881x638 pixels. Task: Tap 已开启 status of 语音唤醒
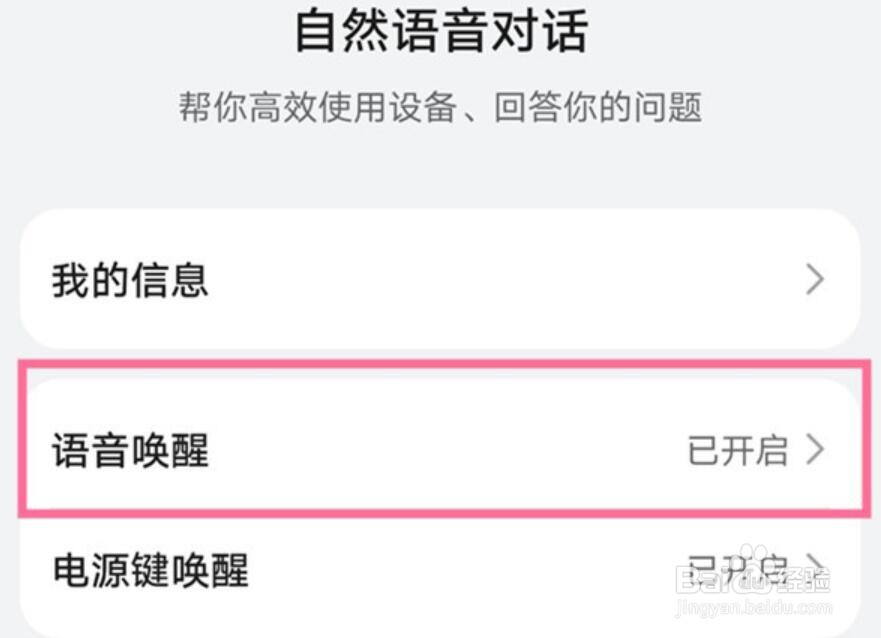tap(738, 450)
